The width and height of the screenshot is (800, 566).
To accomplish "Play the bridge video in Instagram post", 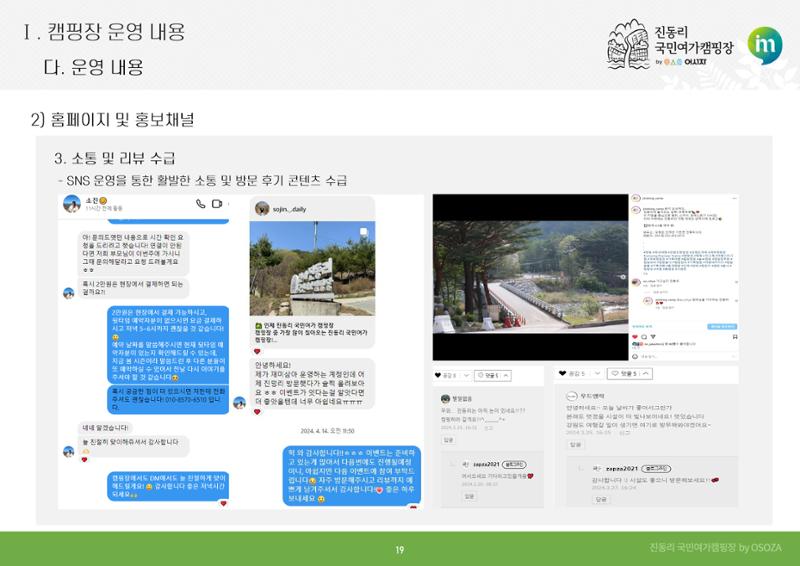I will click(x=531, y=277).
